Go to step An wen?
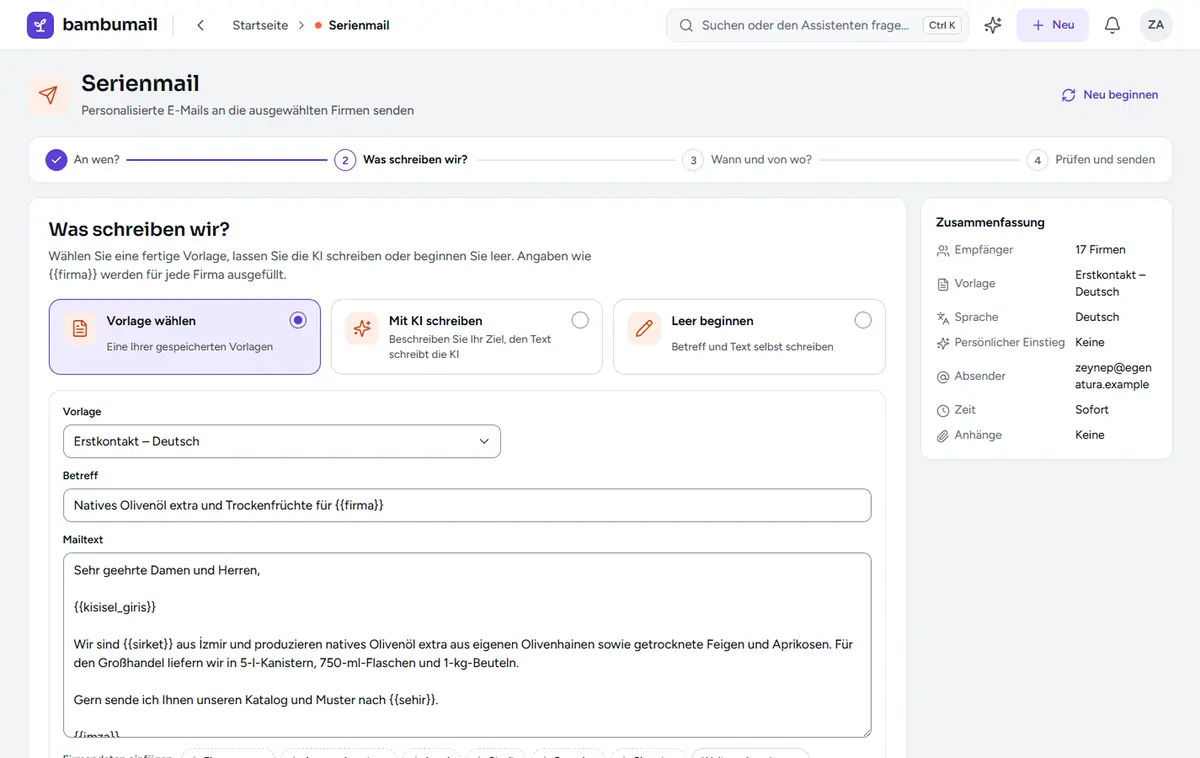 pos(83,160)
